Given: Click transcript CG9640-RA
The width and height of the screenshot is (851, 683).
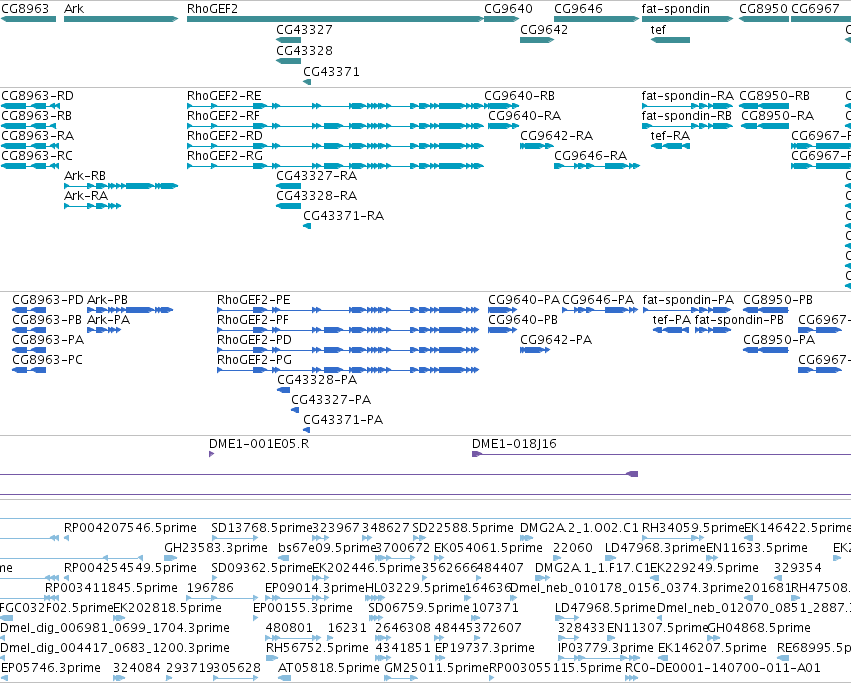Looking at the screenshot, I should click(504, 126).
